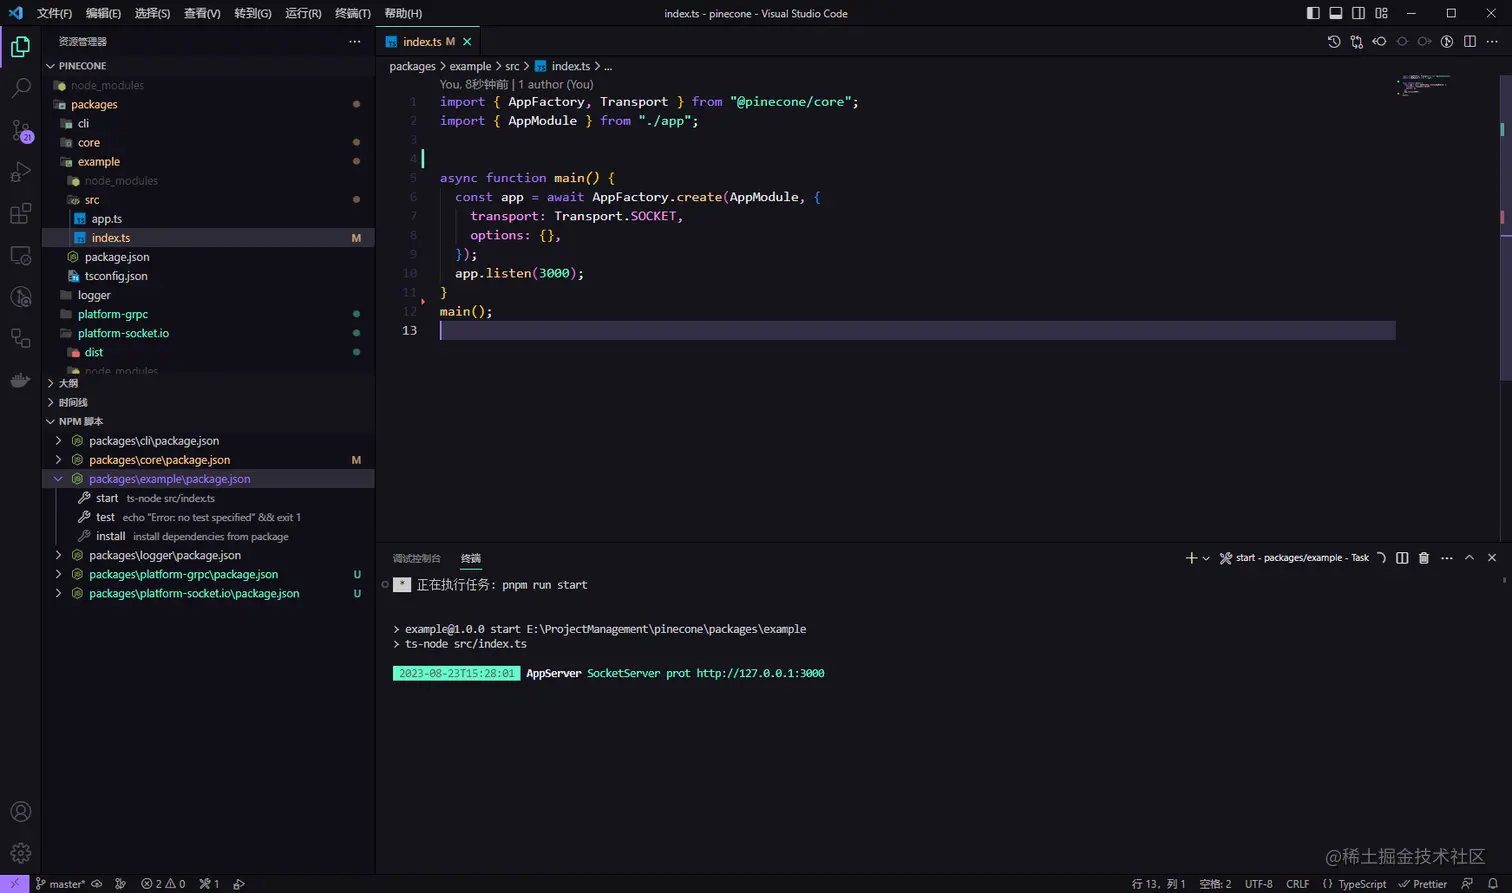The image size is (1512, 893).
Task: Click the Prettier status bar item
Action: 1422,884
